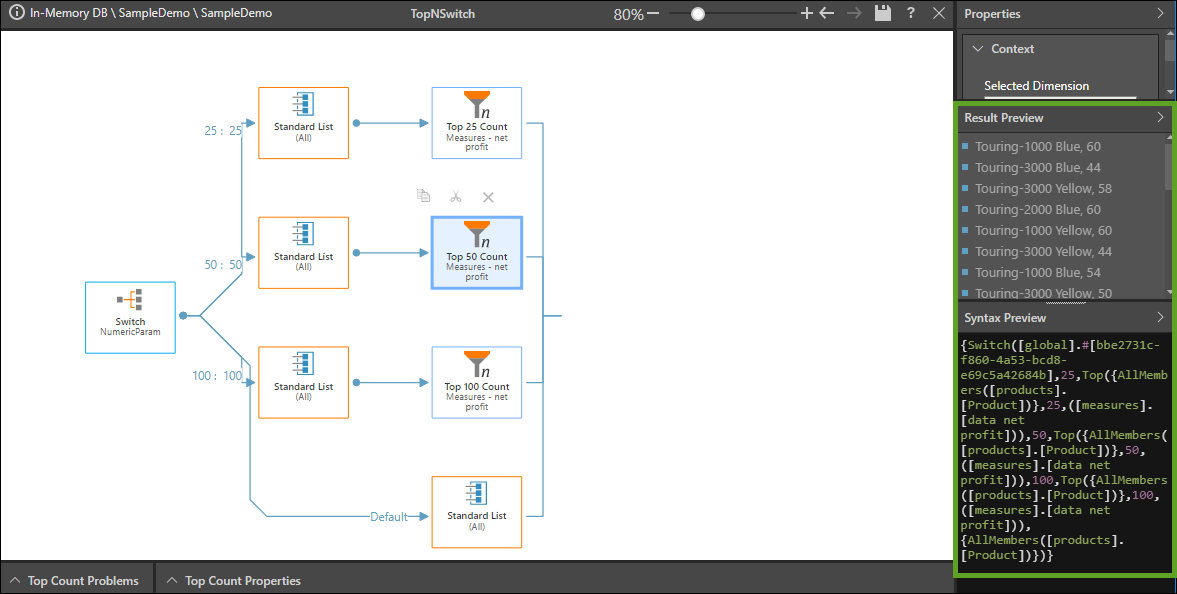Expand the Result Preview panel arrow

(x=1160, y=118)
